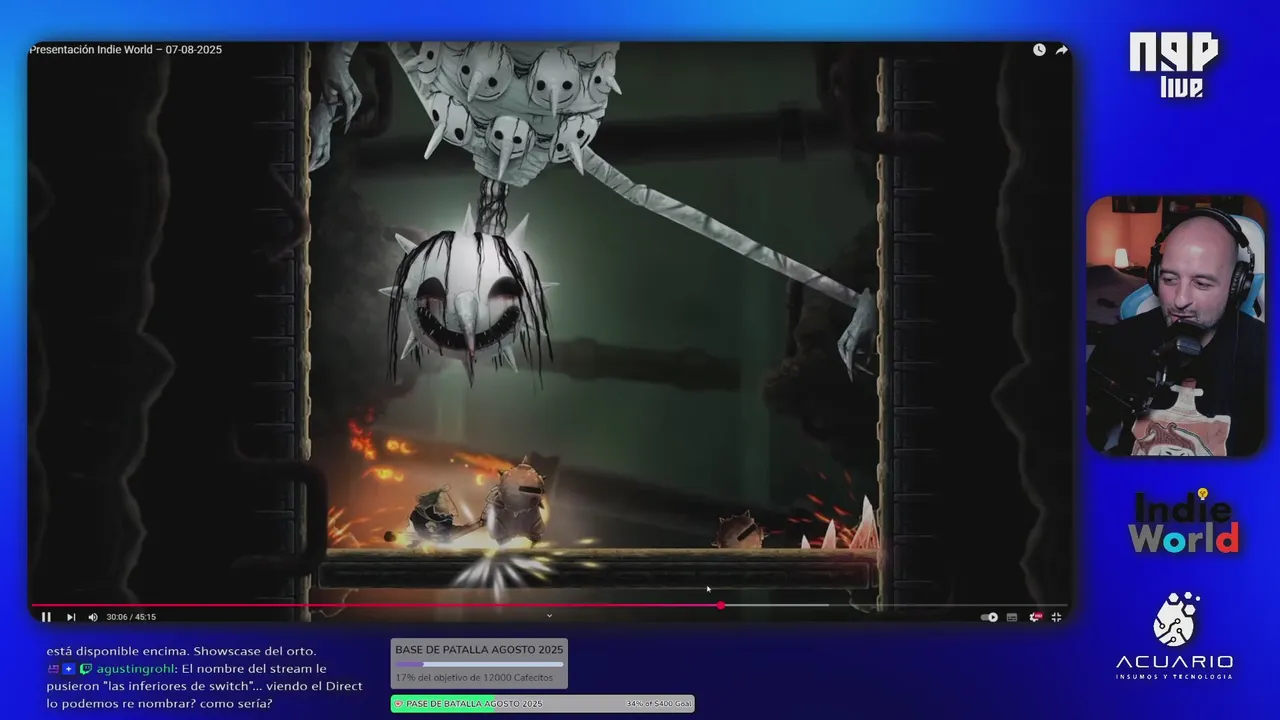Click the '34% of $400 Goal' text
The height and width of the screenshot is (720, 1280).
tap(659, 704)
